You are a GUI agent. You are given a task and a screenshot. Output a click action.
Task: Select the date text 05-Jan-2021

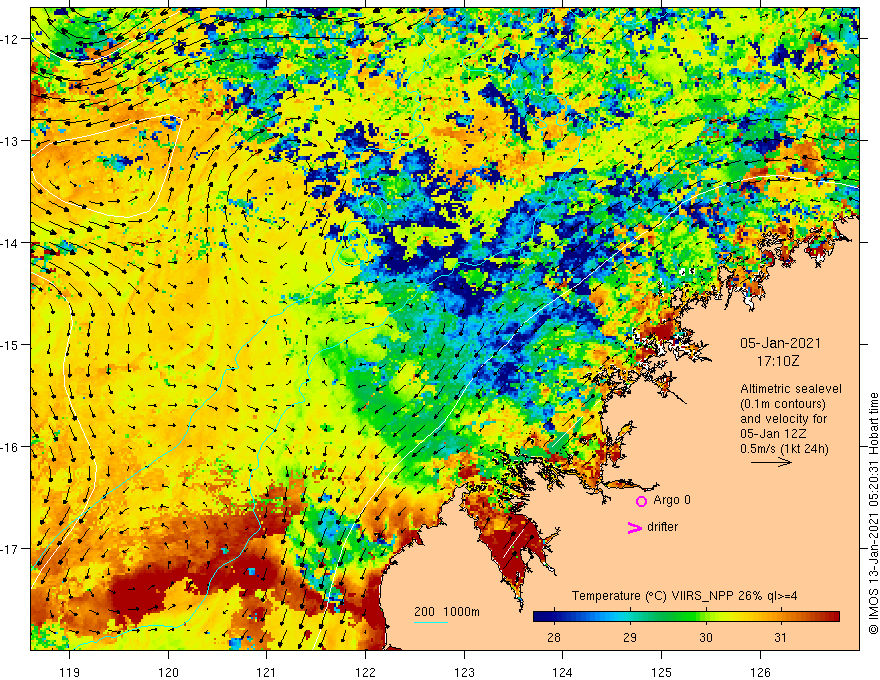point(780,343)
